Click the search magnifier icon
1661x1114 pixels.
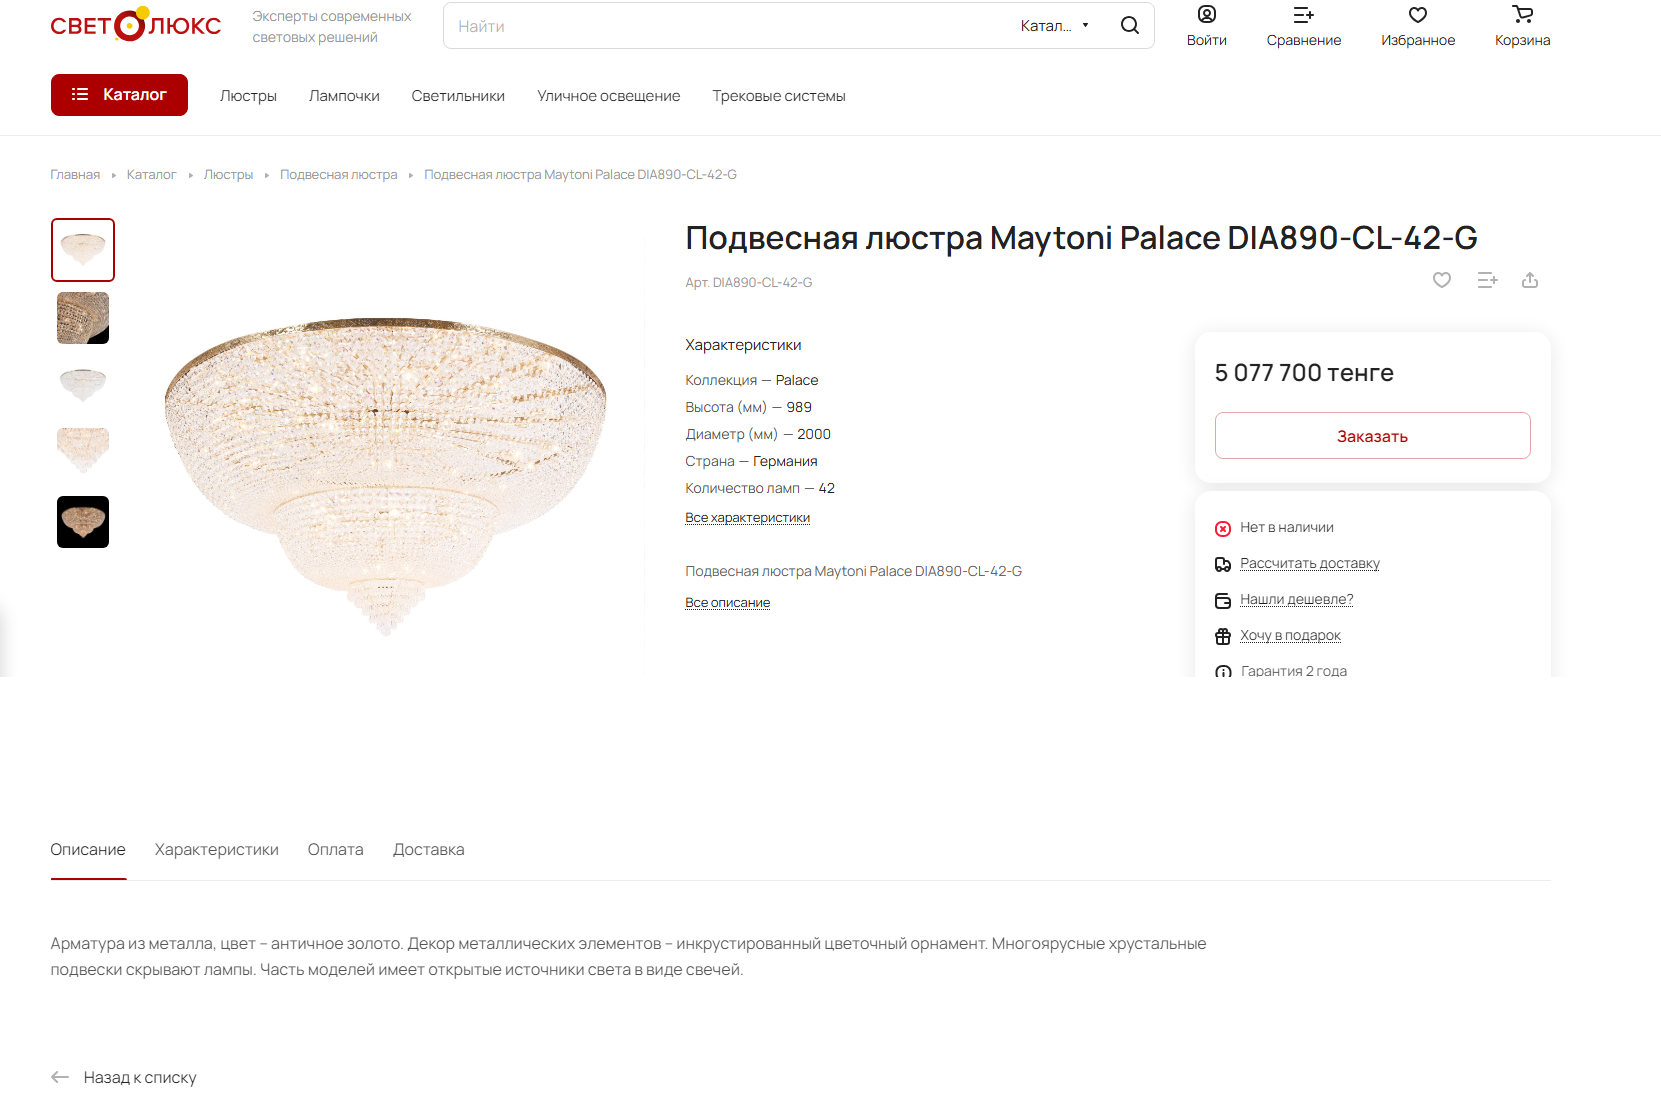coord(1130,25)
